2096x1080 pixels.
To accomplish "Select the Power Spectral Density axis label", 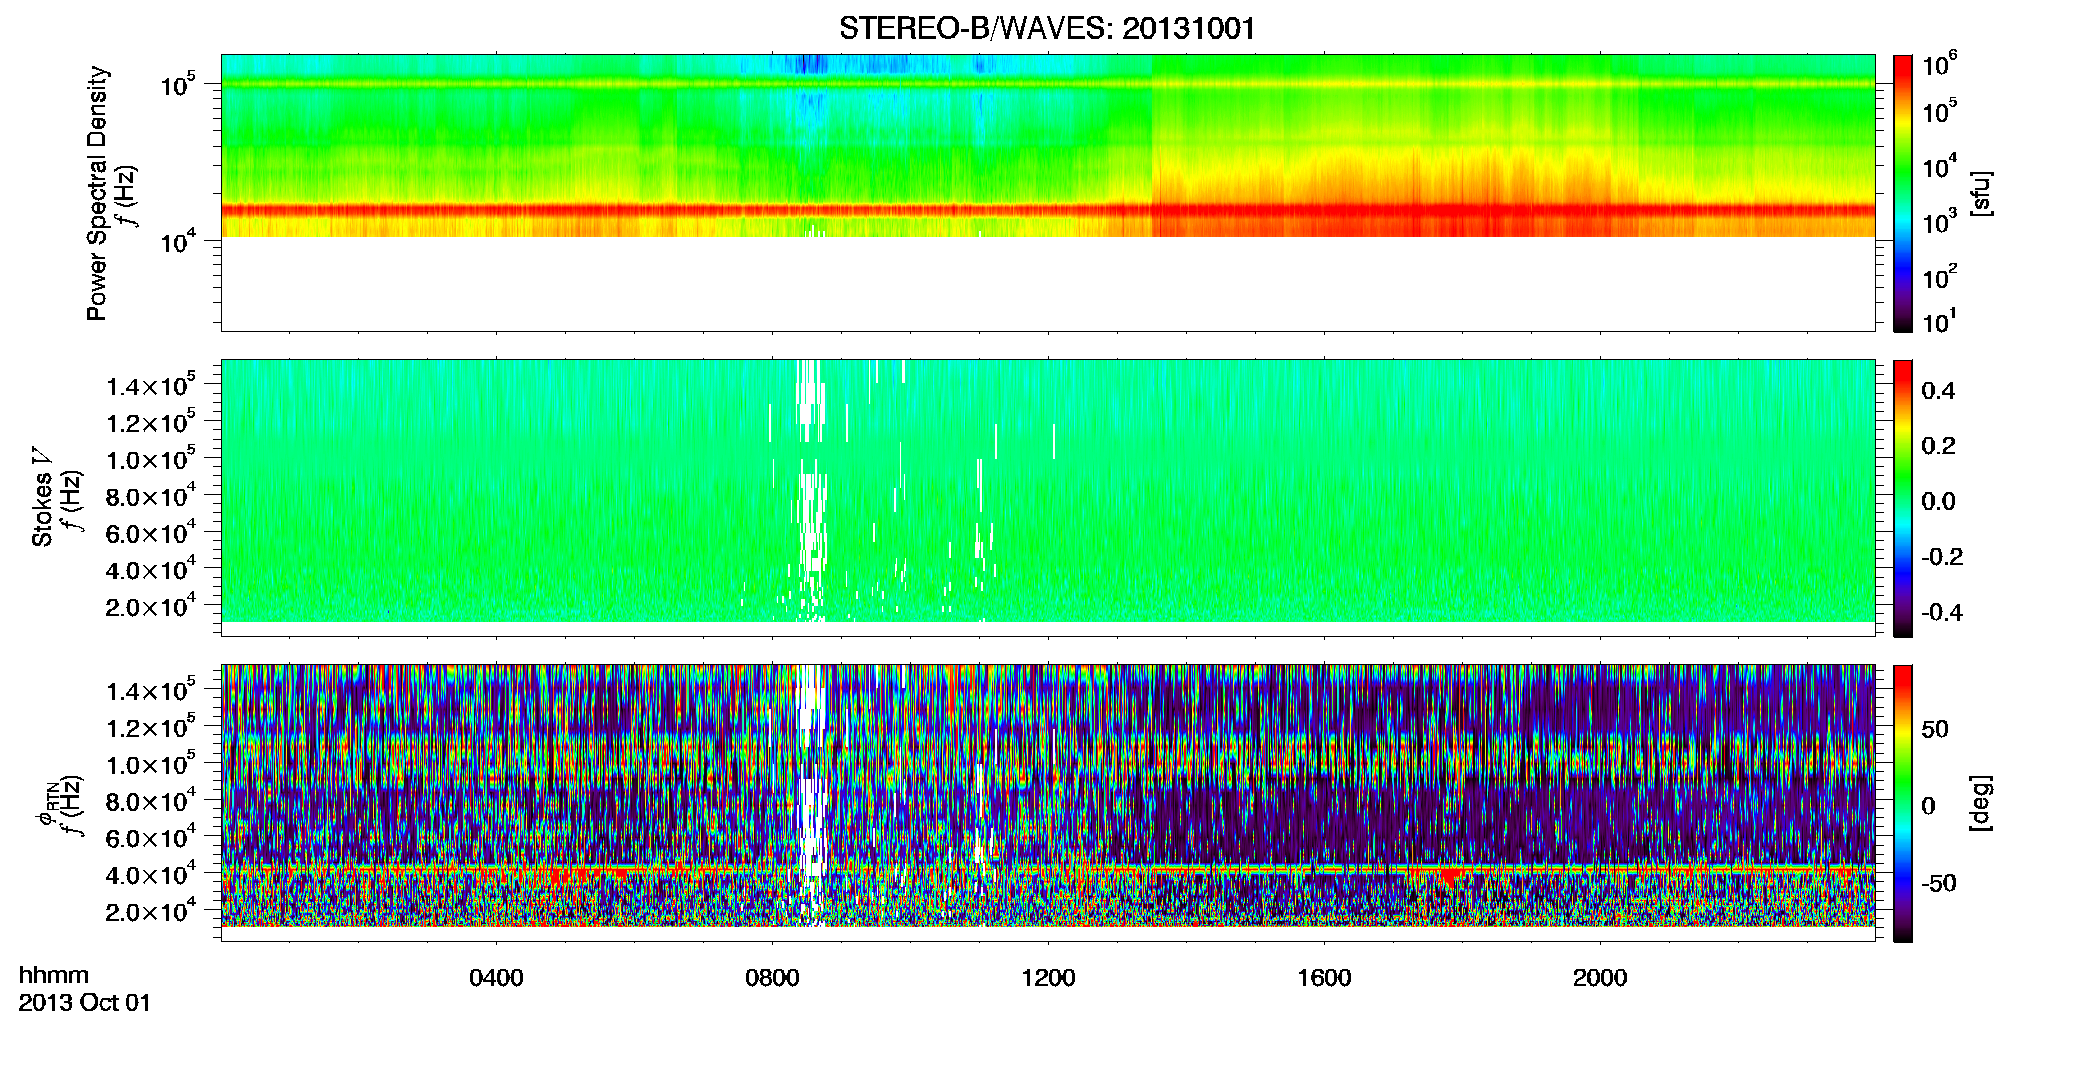I will click(97, 193).
